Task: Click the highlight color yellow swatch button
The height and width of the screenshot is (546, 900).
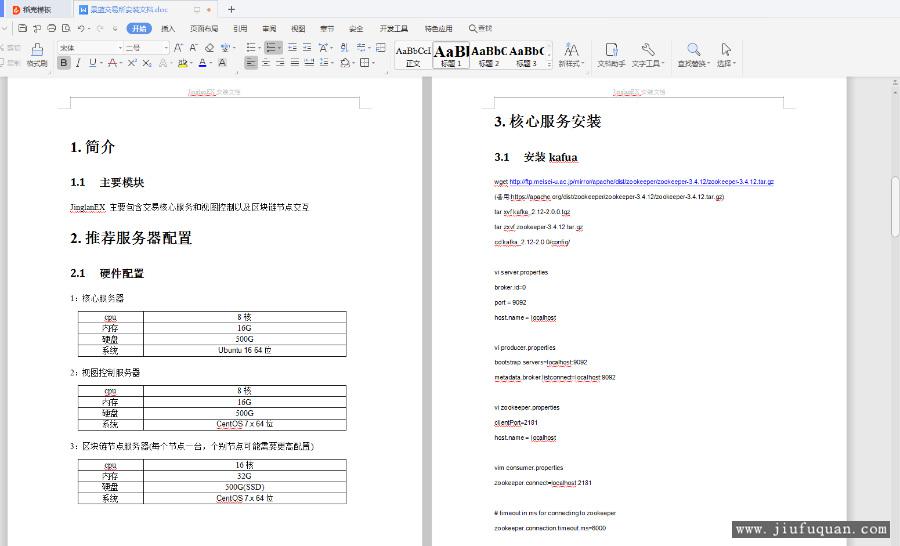Action: pos(182,63)
